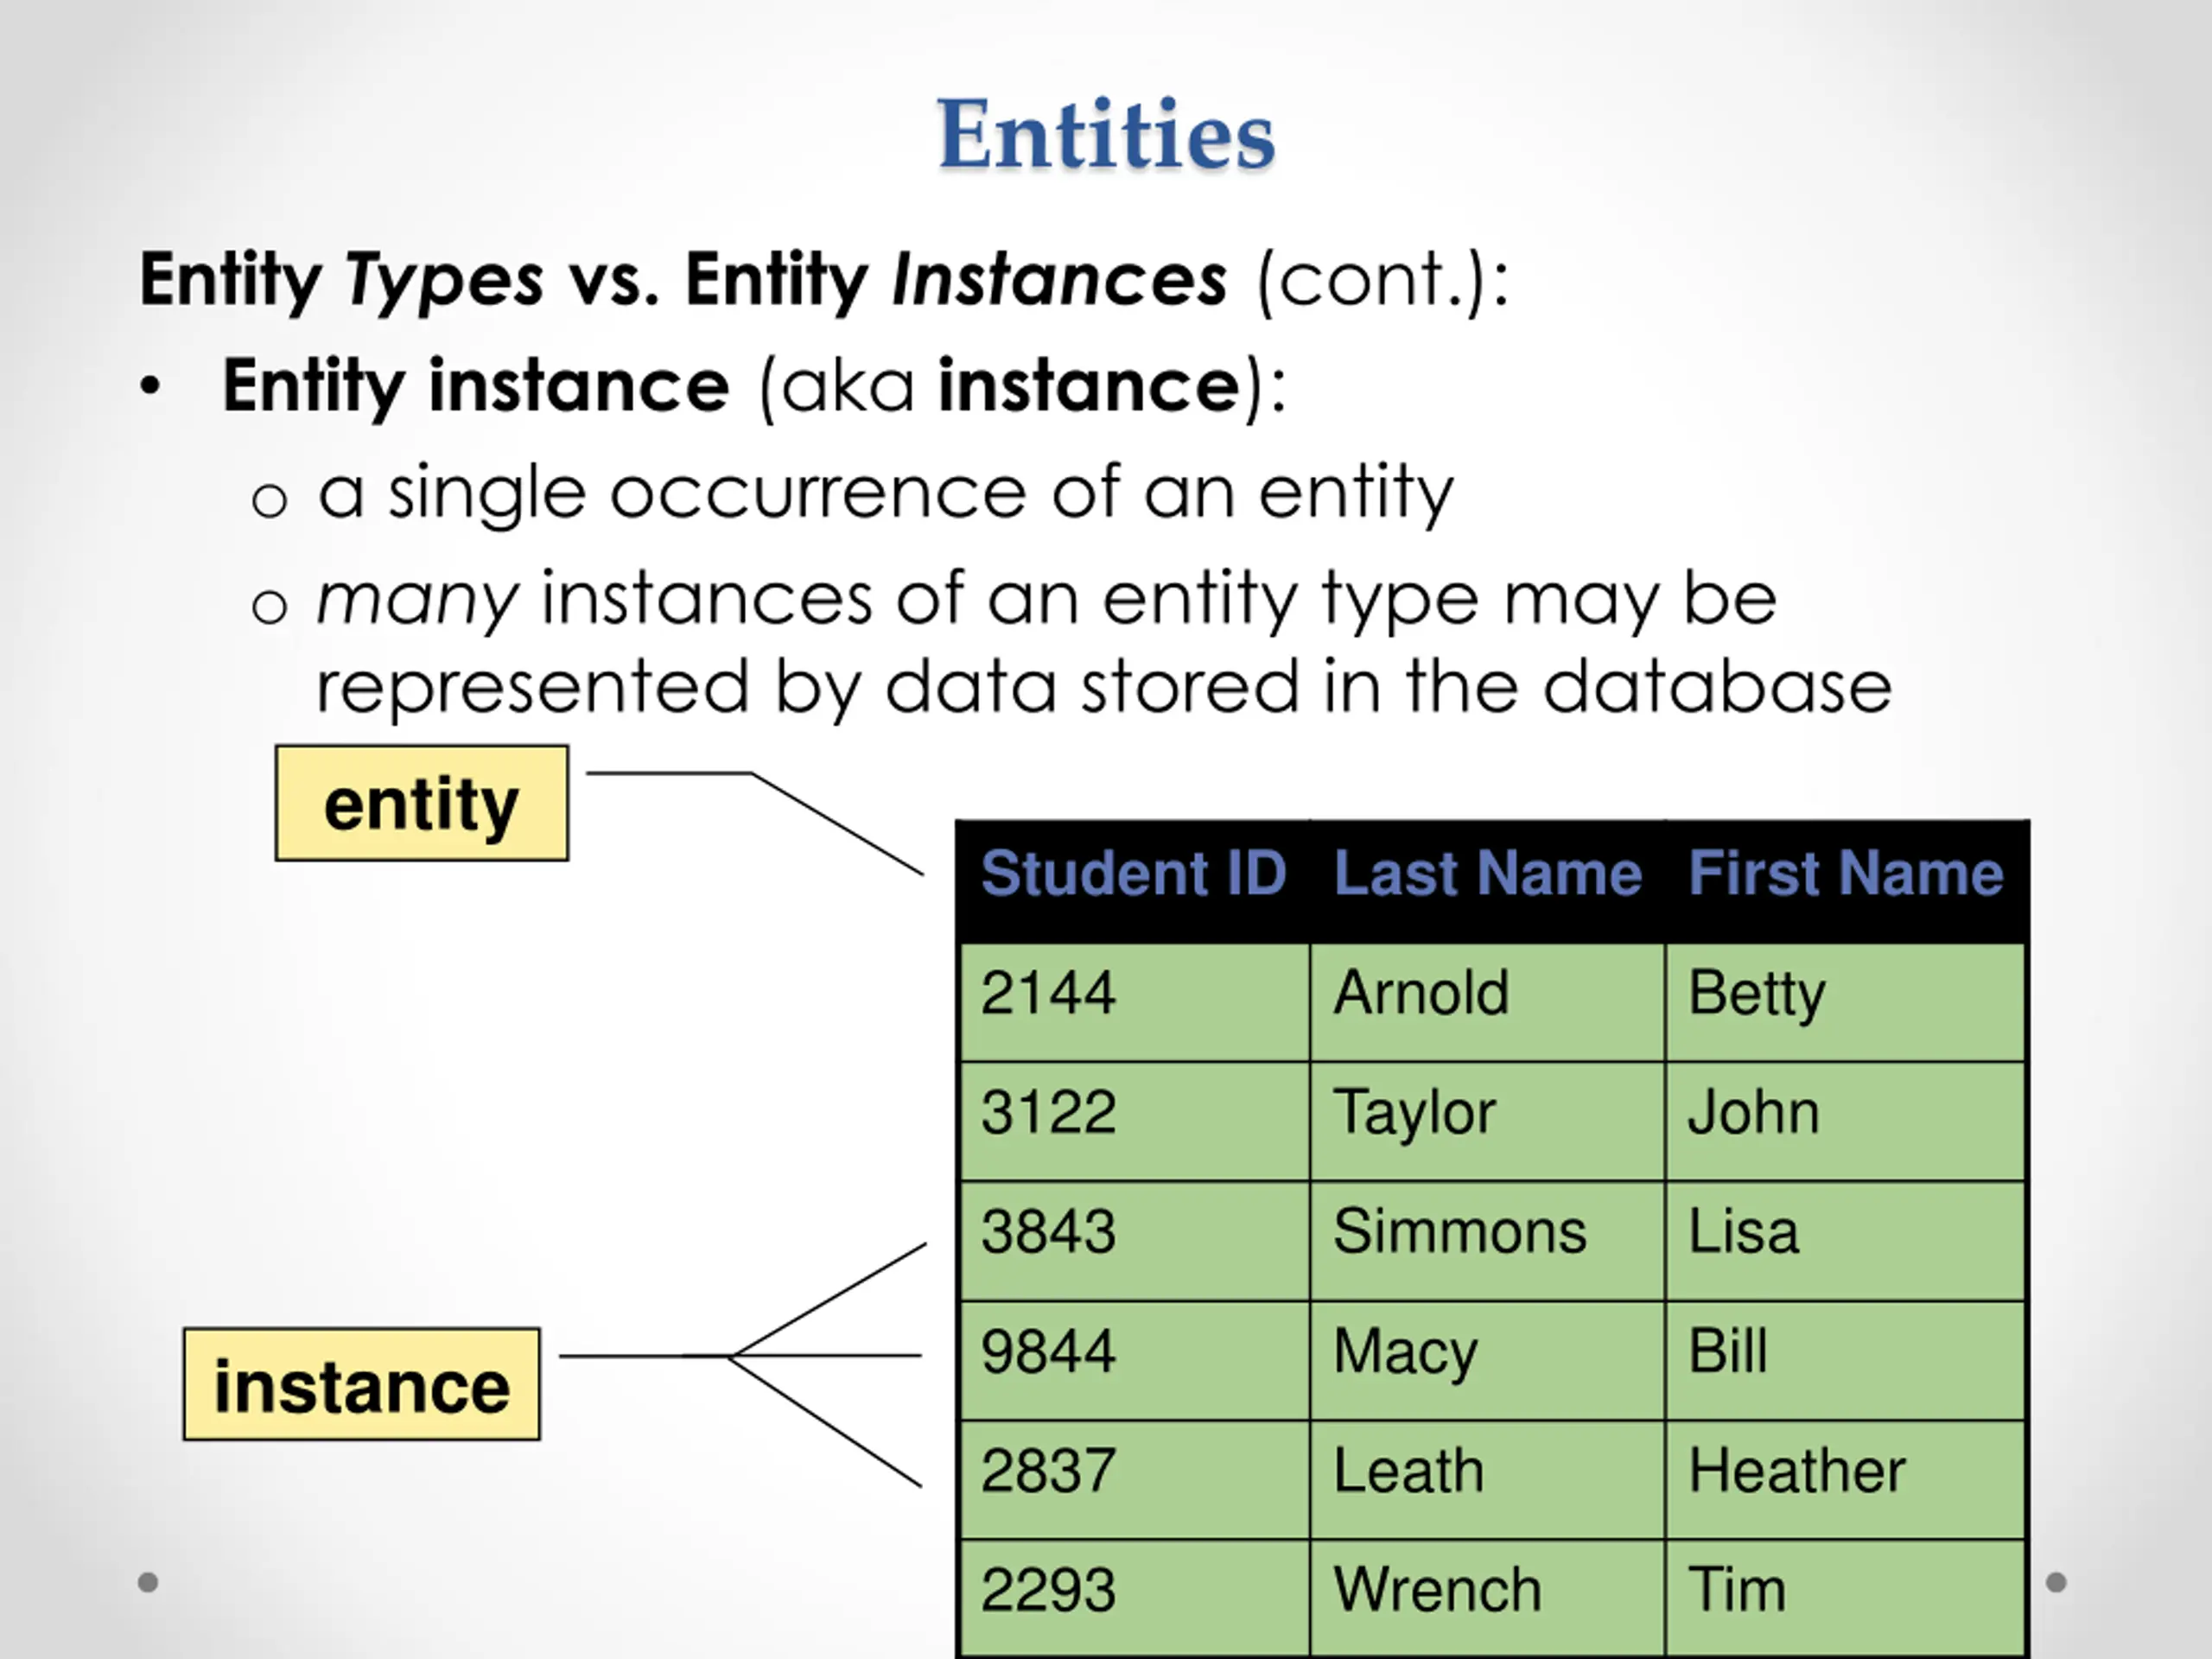
Task: Click the yellow 'instance' label box
Action: click(362, 1385)
